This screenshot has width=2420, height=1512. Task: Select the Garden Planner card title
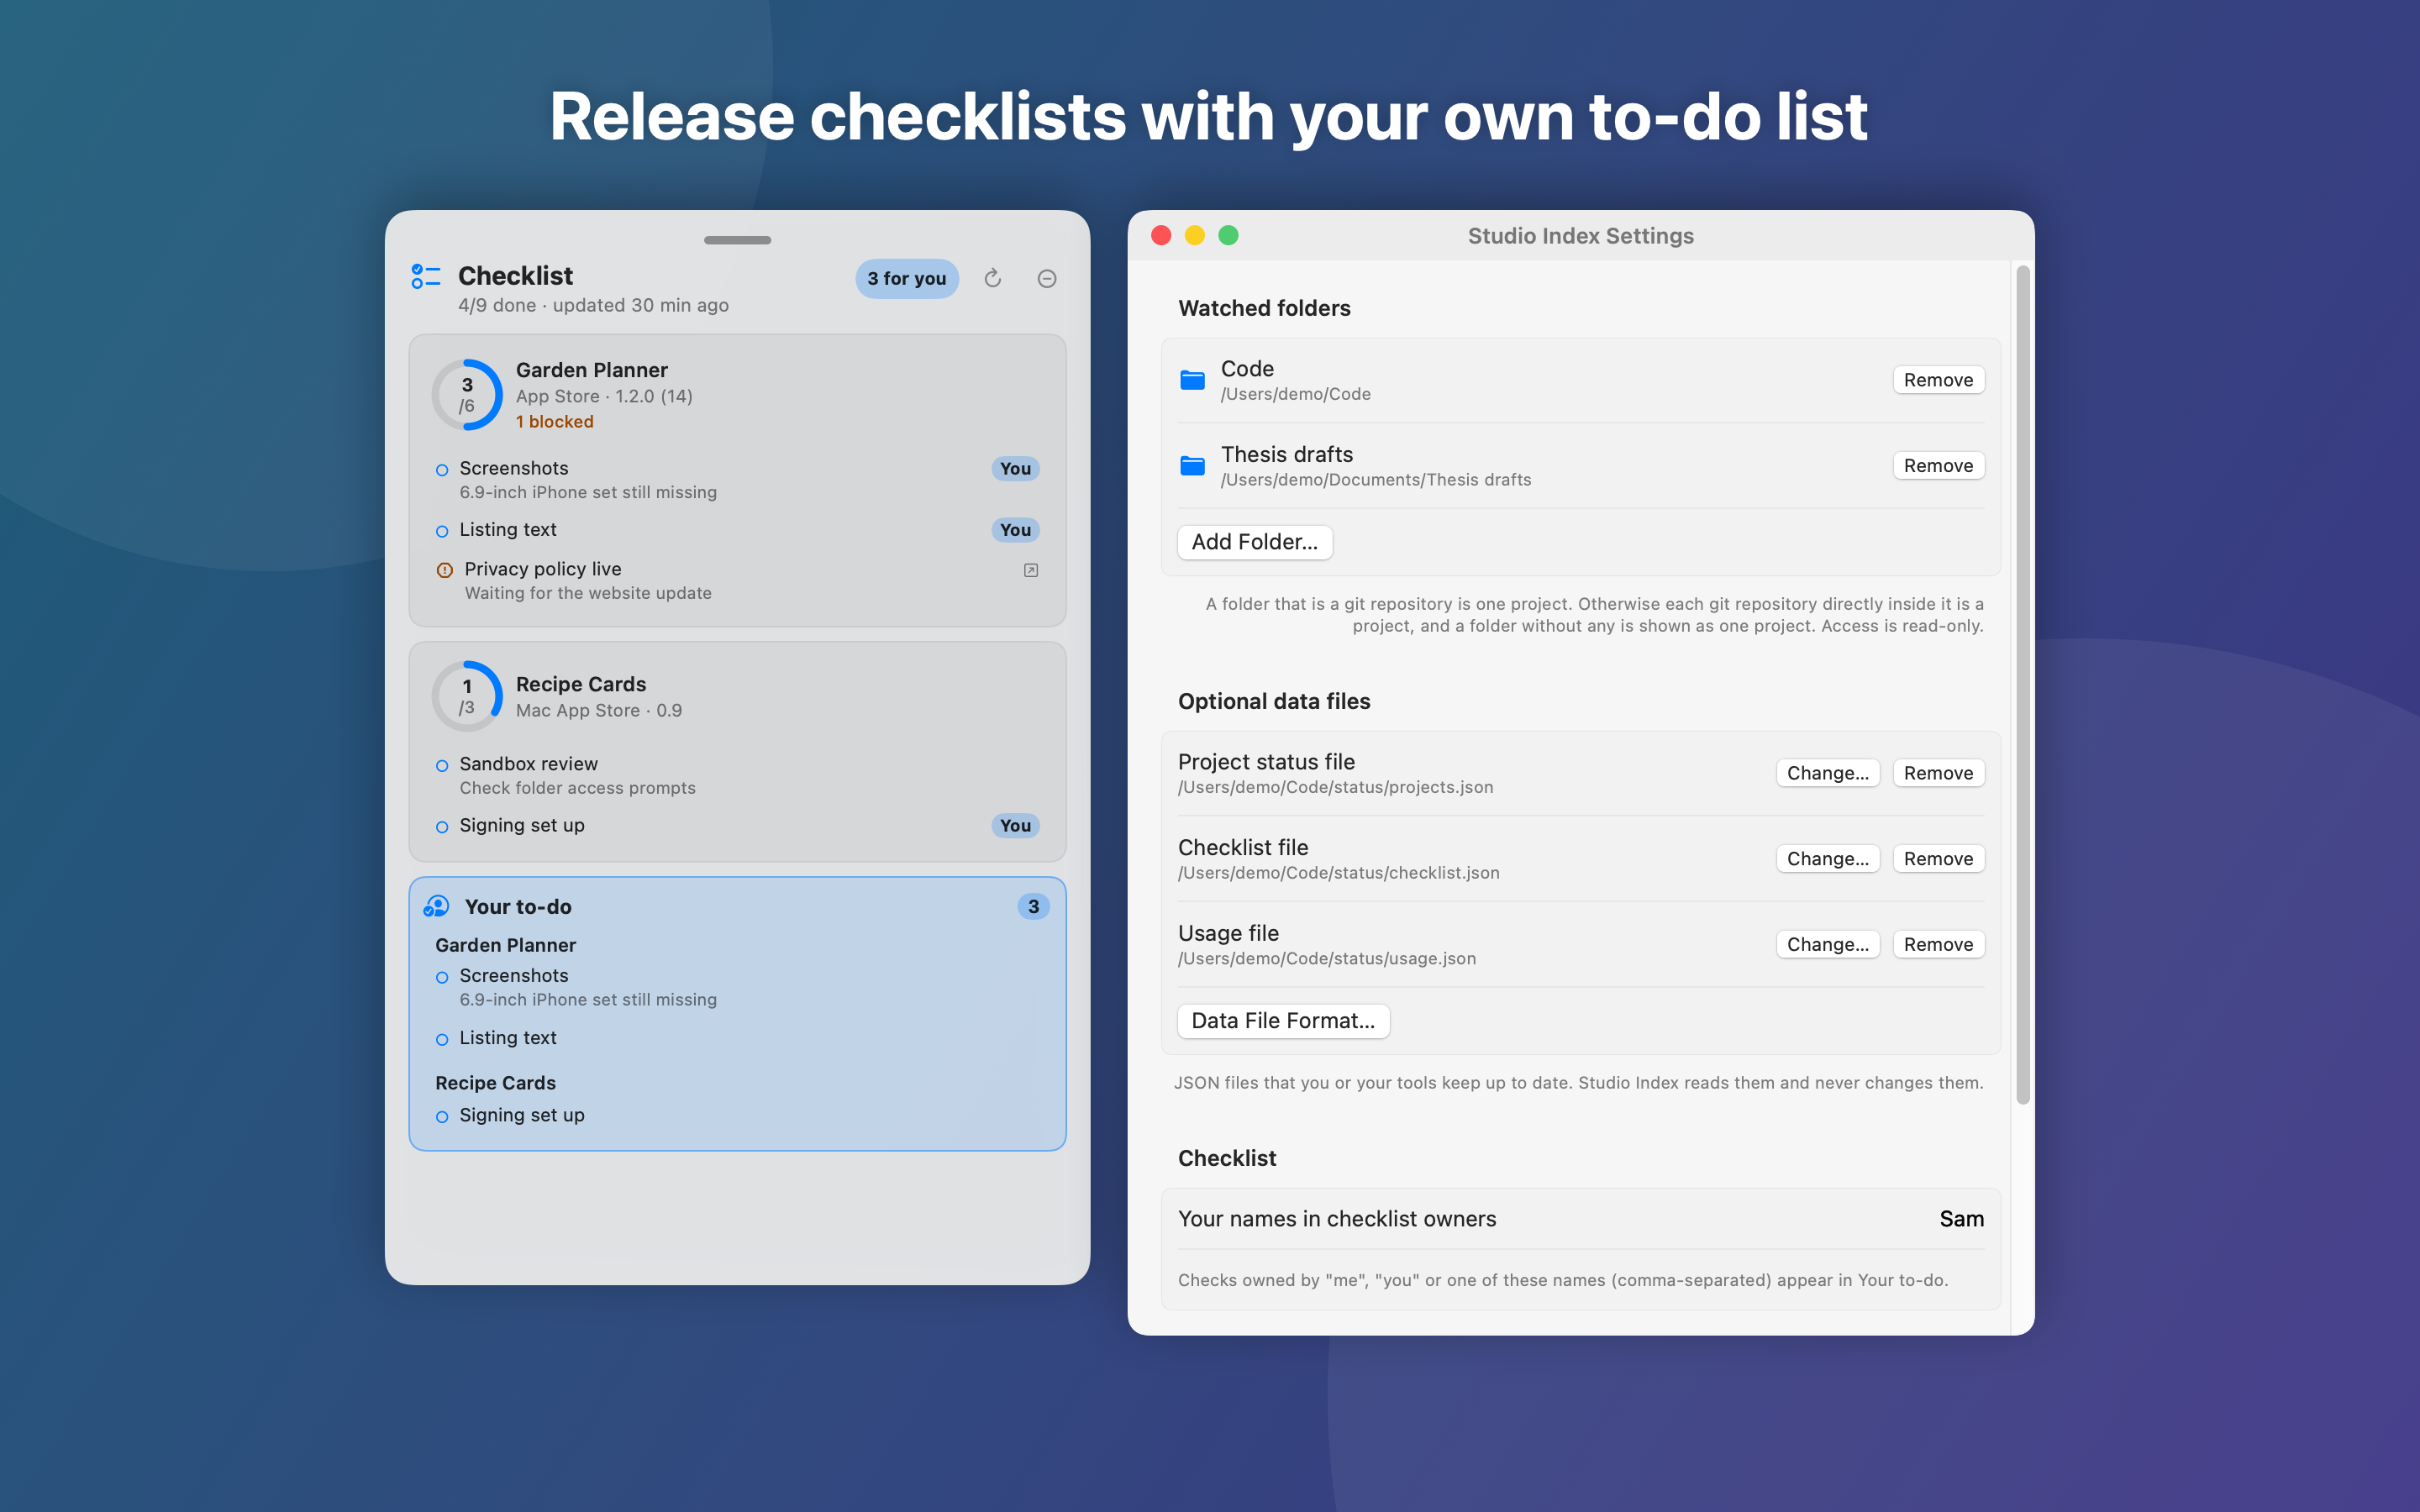click(592, 370)
